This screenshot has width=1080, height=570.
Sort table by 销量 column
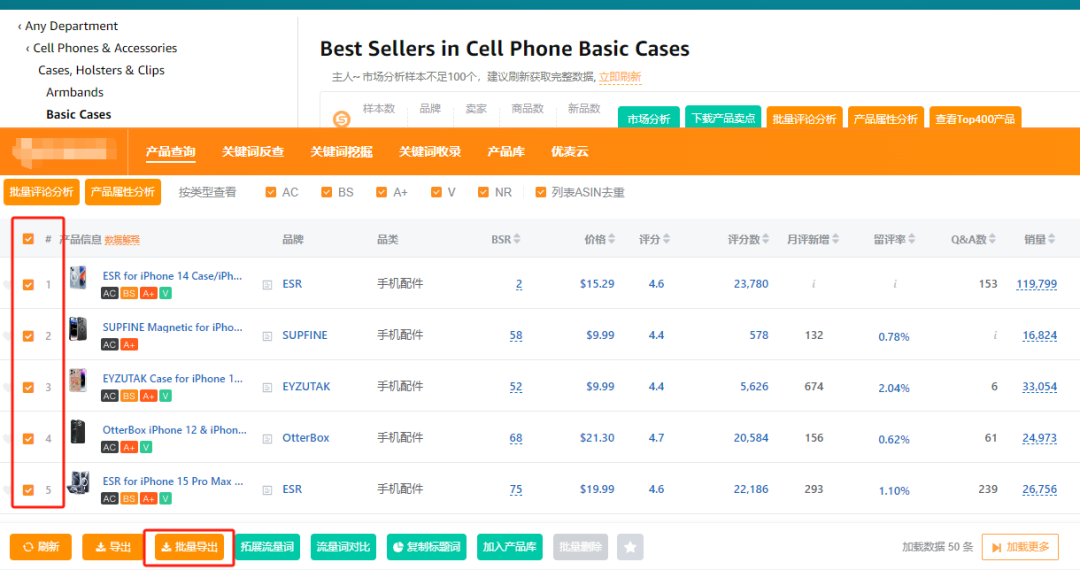click(1039, 239)
